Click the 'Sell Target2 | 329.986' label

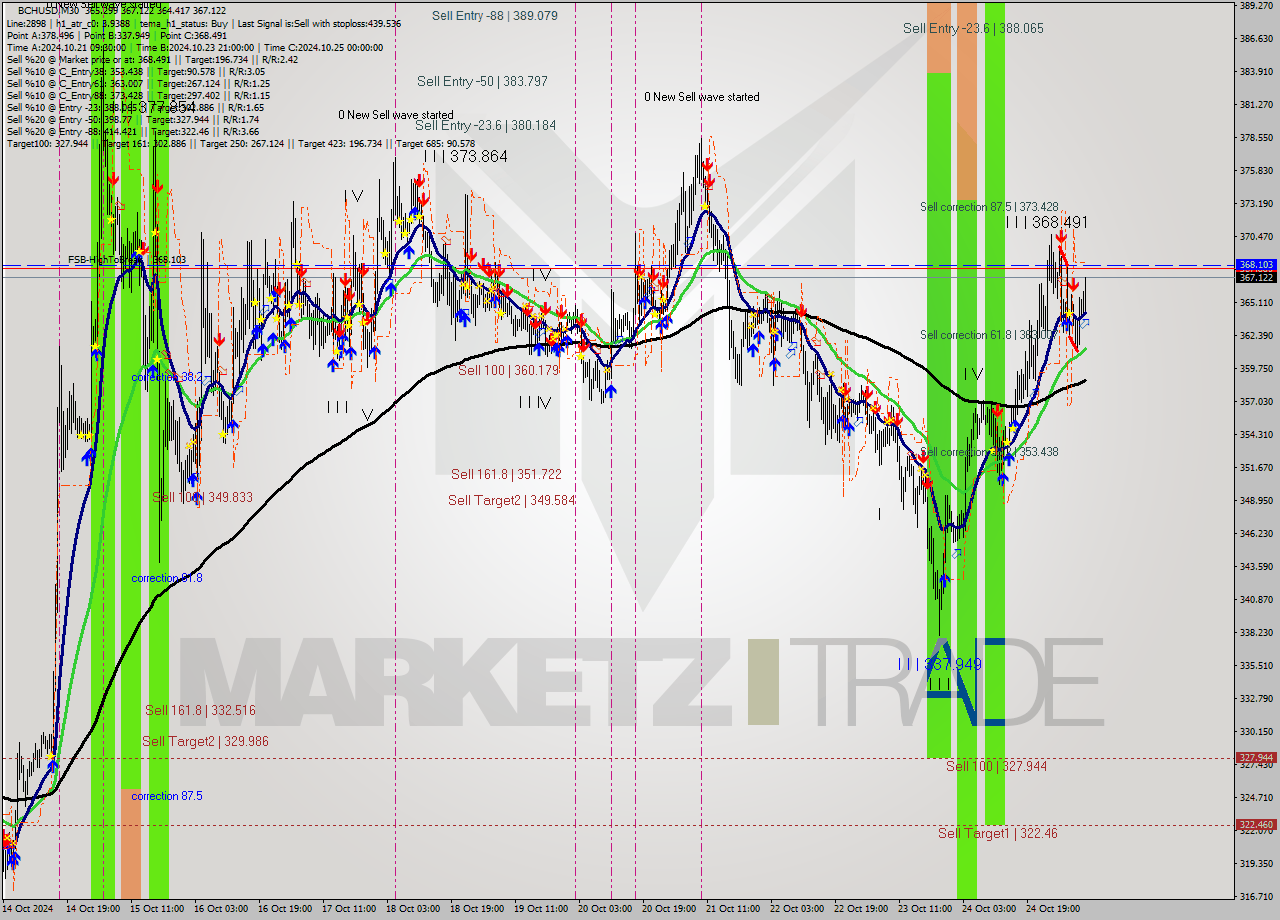pos(205,741)
